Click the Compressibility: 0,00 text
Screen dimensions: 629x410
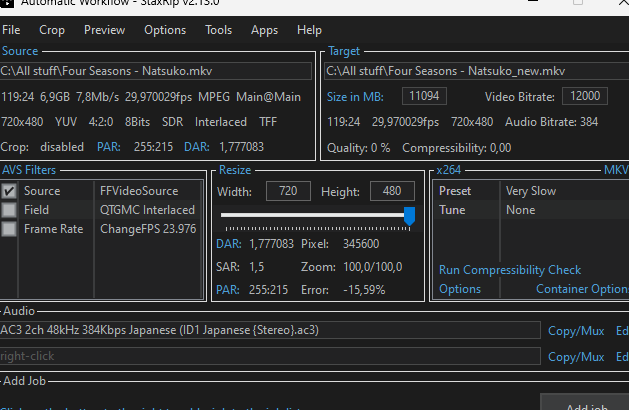point(457,148)
